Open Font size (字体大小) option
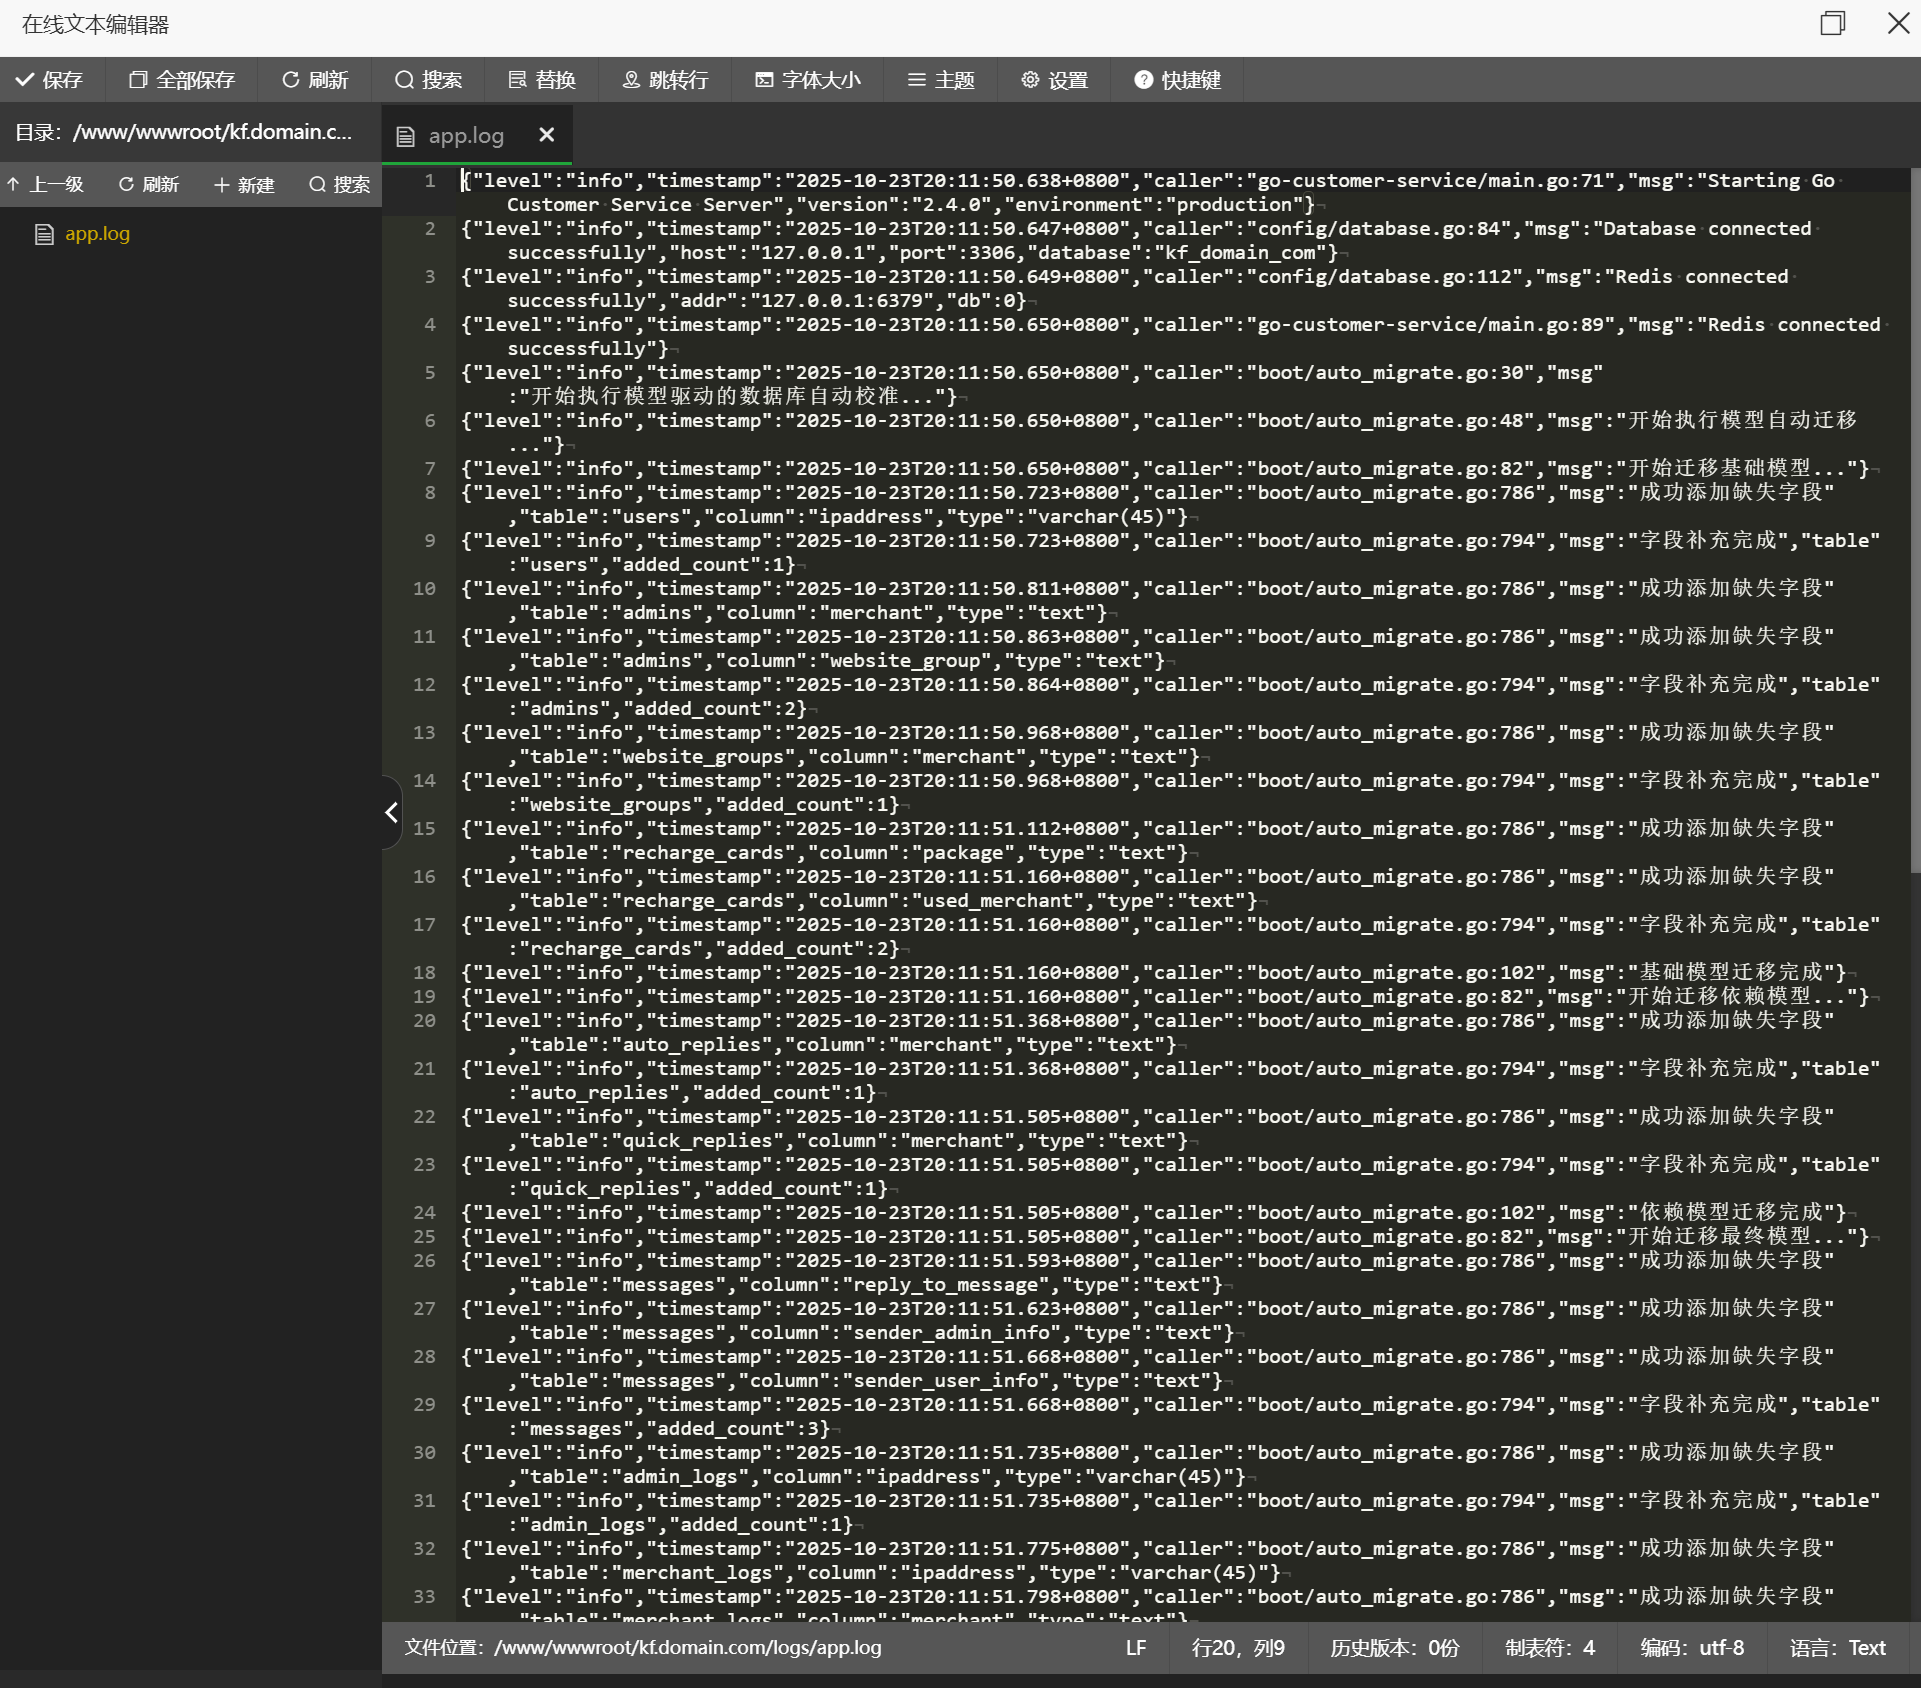This screenshot has width=1921, height=1688. tap(807, 80)
